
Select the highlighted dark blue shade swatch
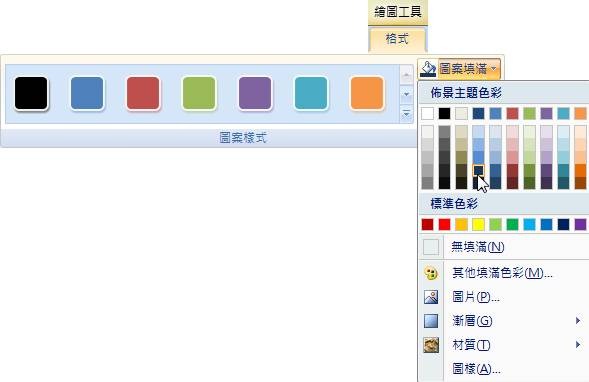point(478,170)
